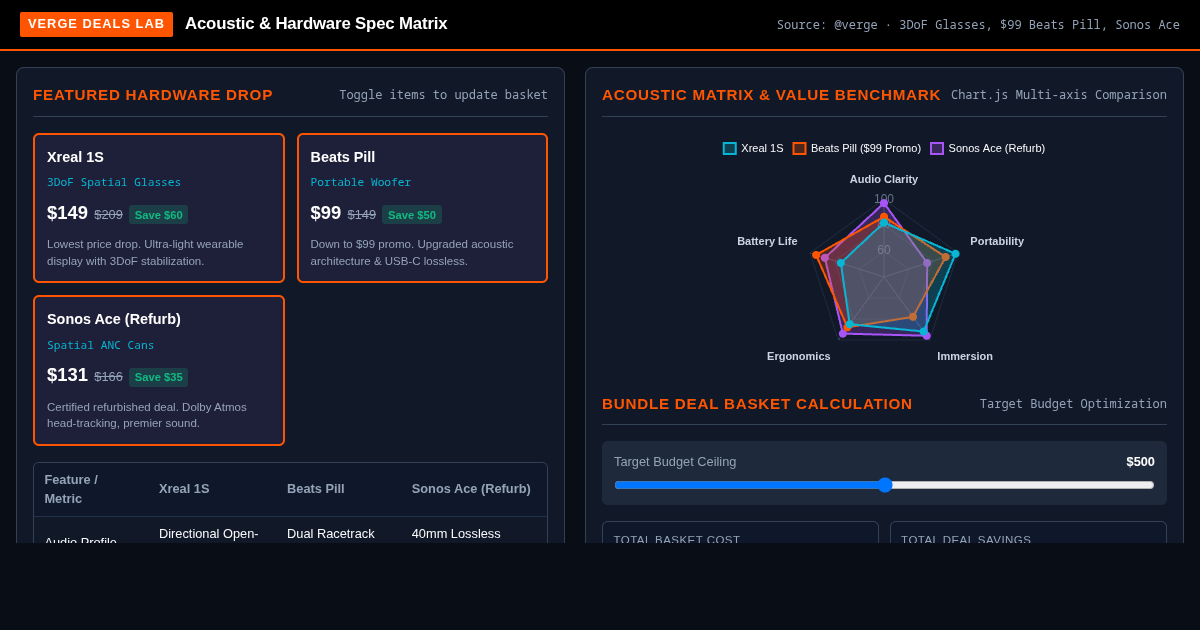Click the 40mm Lossless table cell
The width and height of the screenshot is (1200, 630).
456,534
